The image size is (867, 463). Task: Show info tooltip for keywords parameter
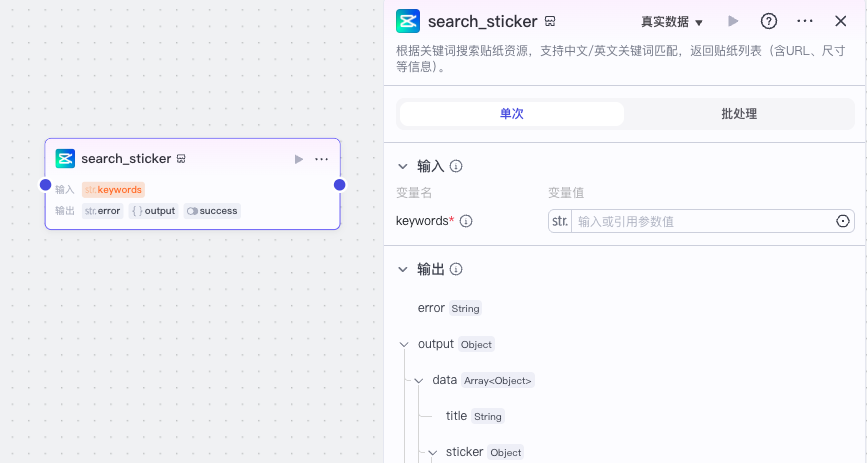click(466, 221)
